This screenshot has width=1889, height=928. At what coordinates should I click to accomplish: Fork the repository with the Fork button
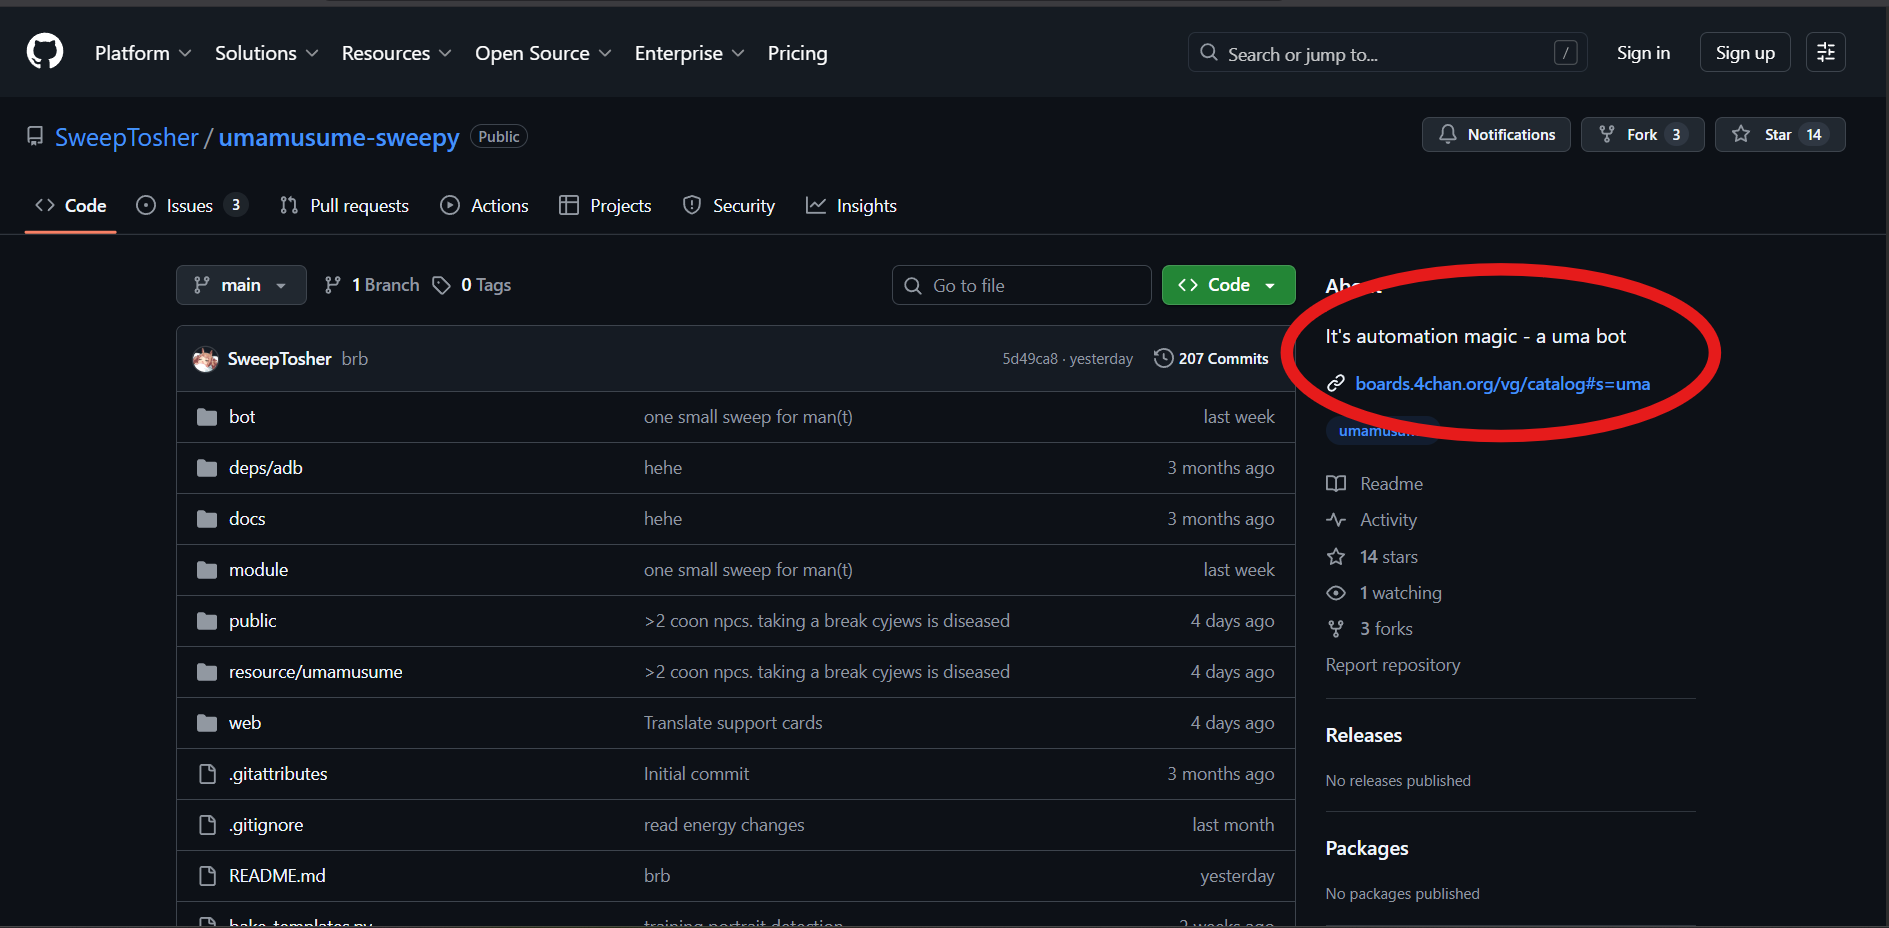click(1642, 135)
